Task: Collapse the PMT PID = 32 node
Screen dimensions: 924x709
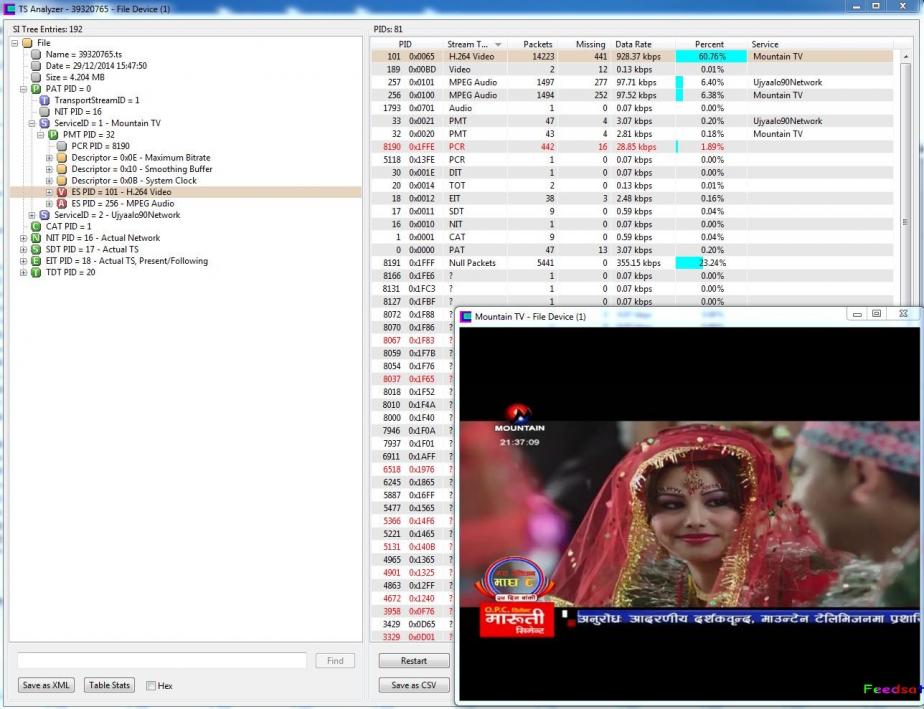Action: 41,135
